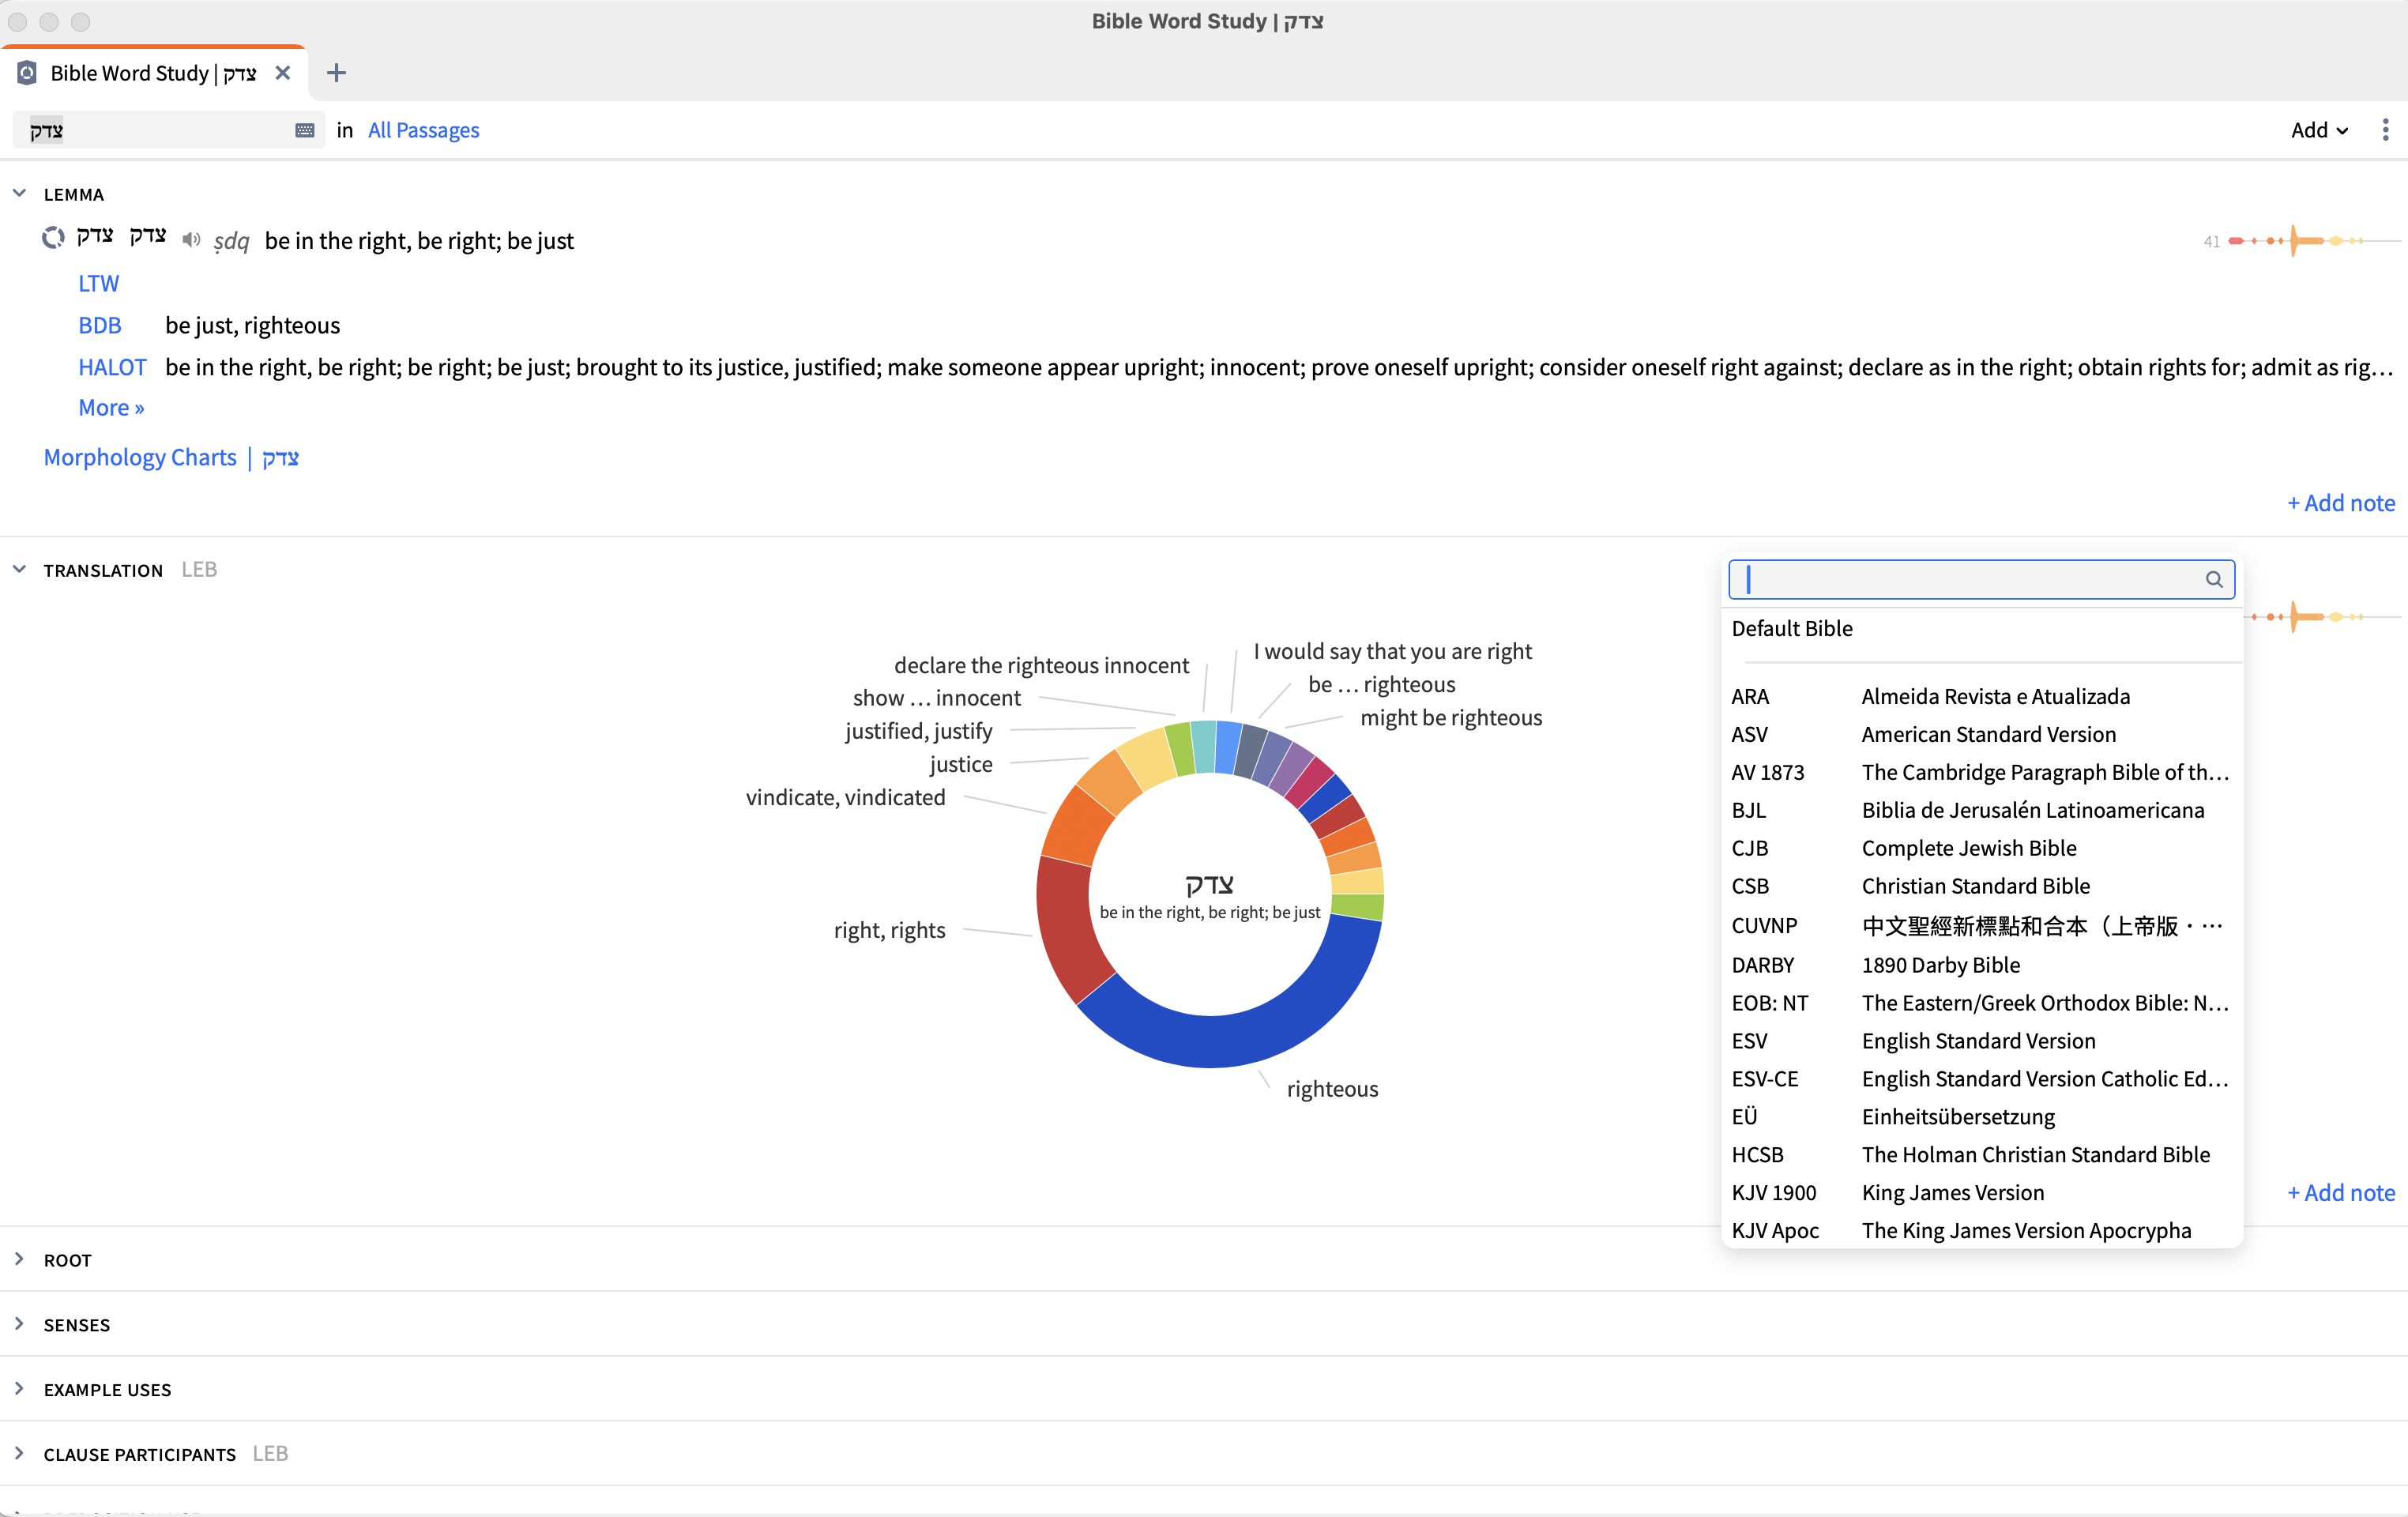The width and height of the screenshot is (2408, 1517).
Task: Change the LEB translation selector
Action: point(199,570)
